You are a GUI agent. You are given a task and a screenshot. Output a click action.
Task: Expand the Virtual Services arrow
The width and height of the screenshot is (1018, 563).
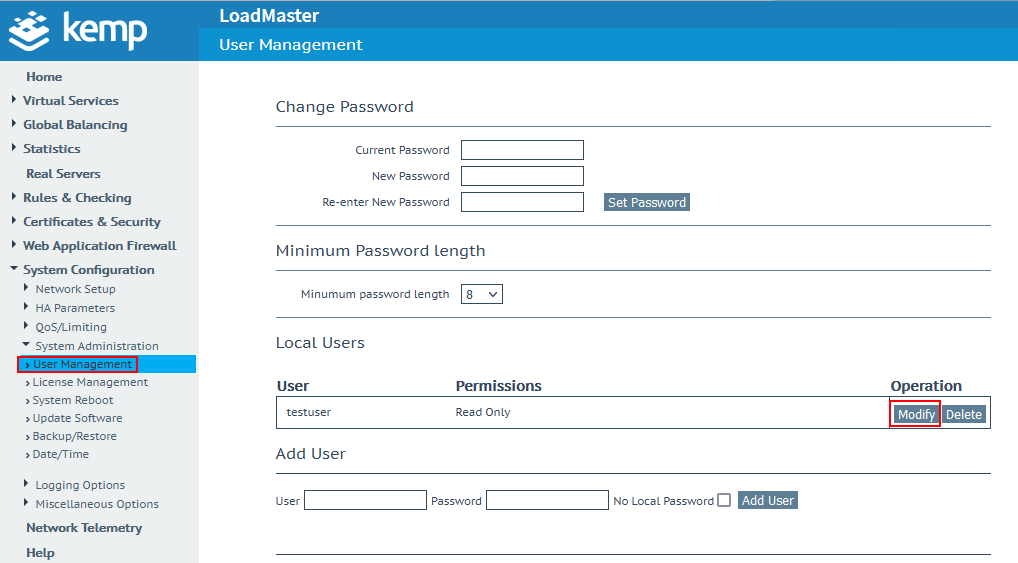coord(14,100)
